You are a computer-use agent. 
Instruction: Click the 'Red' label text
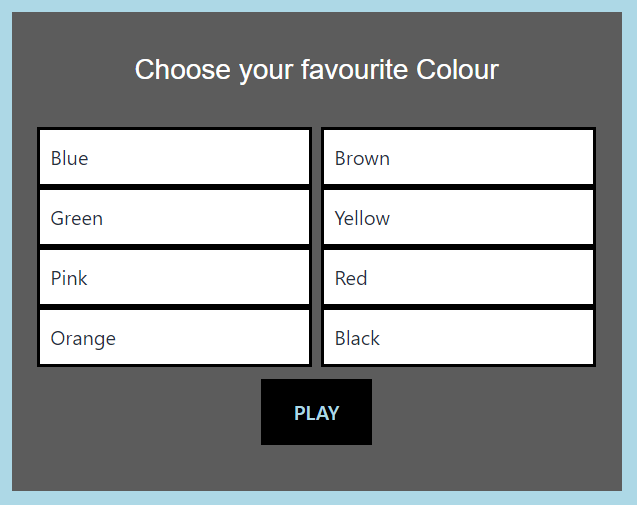(351, 278)
